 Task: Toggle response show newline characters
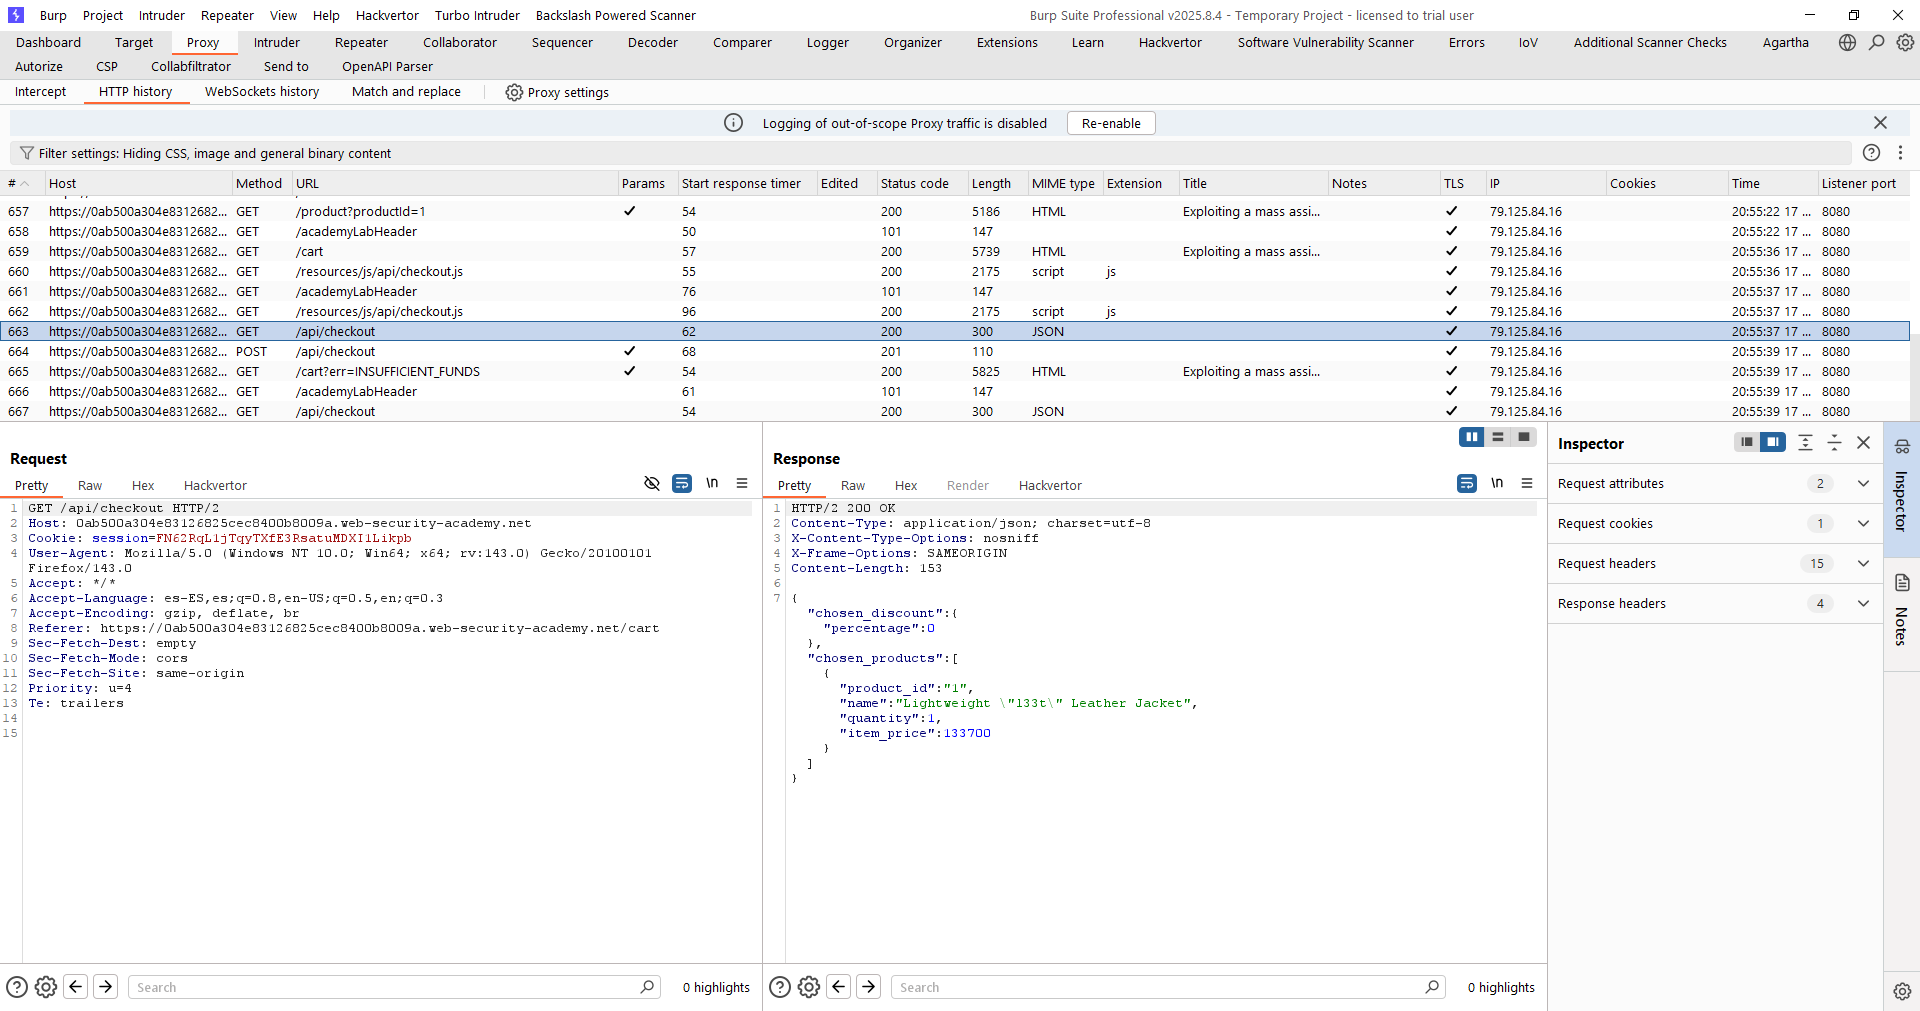coord(1496,483)
